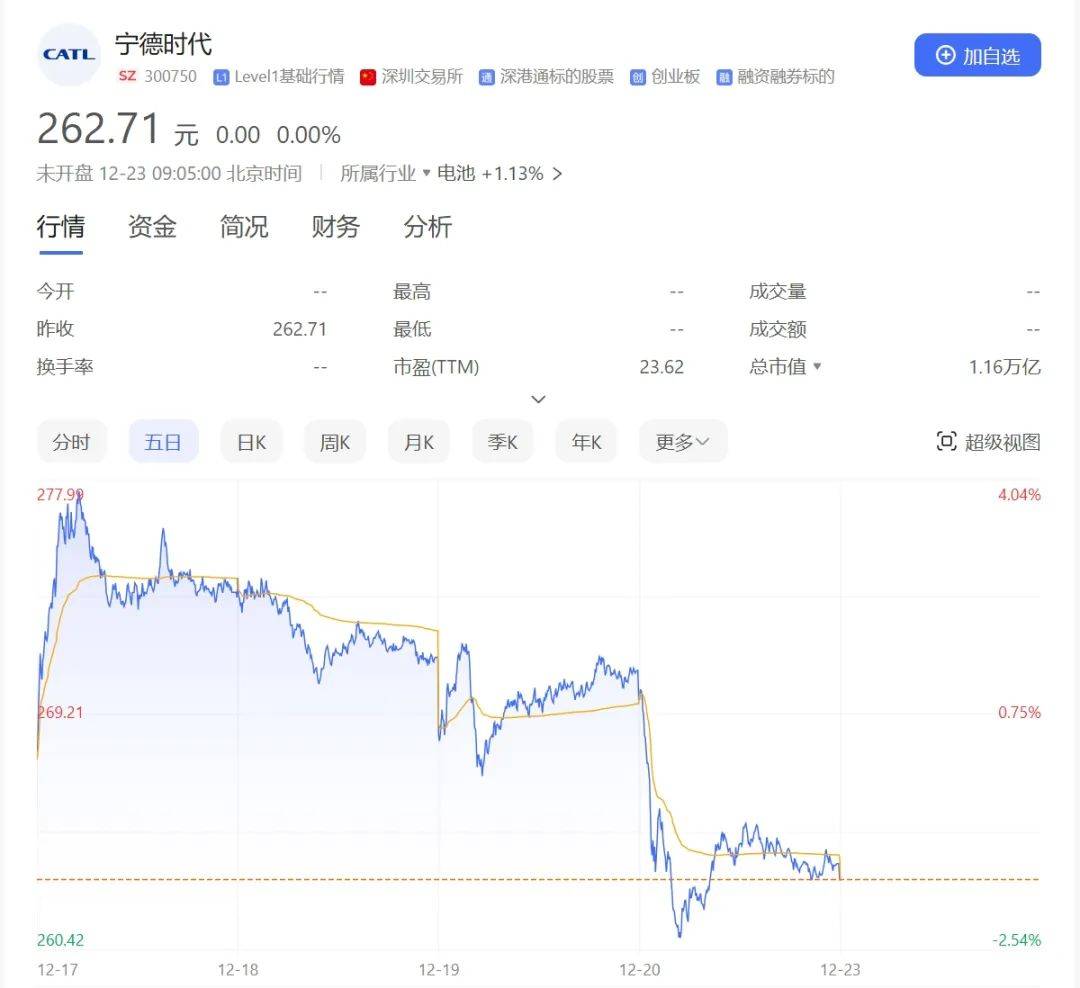Open the 更多 chart period dropdown
Viewport: 1080px width, 988px height.
683,441
